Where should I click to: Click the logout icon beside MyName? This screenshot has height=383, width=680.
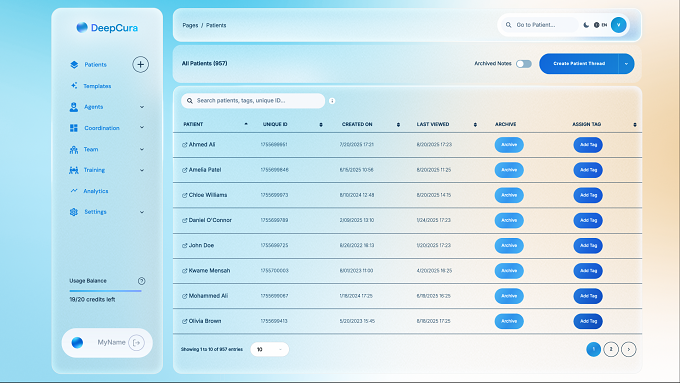coord(137,343)
